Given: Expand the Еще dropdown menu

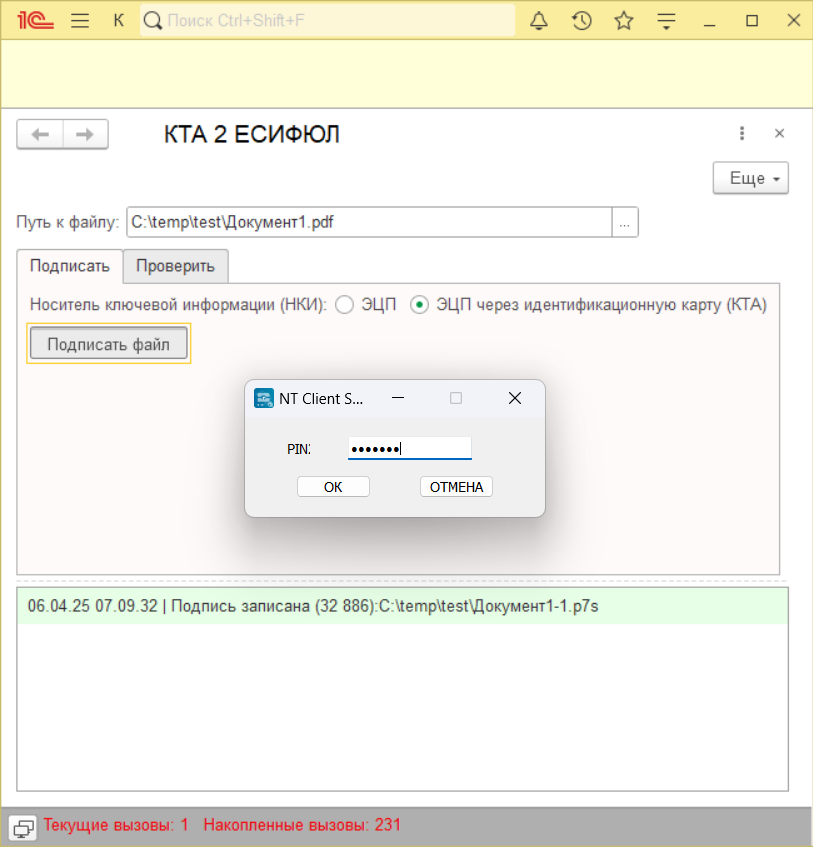Looking at the screenshot, I should click(x=750, y=178).
